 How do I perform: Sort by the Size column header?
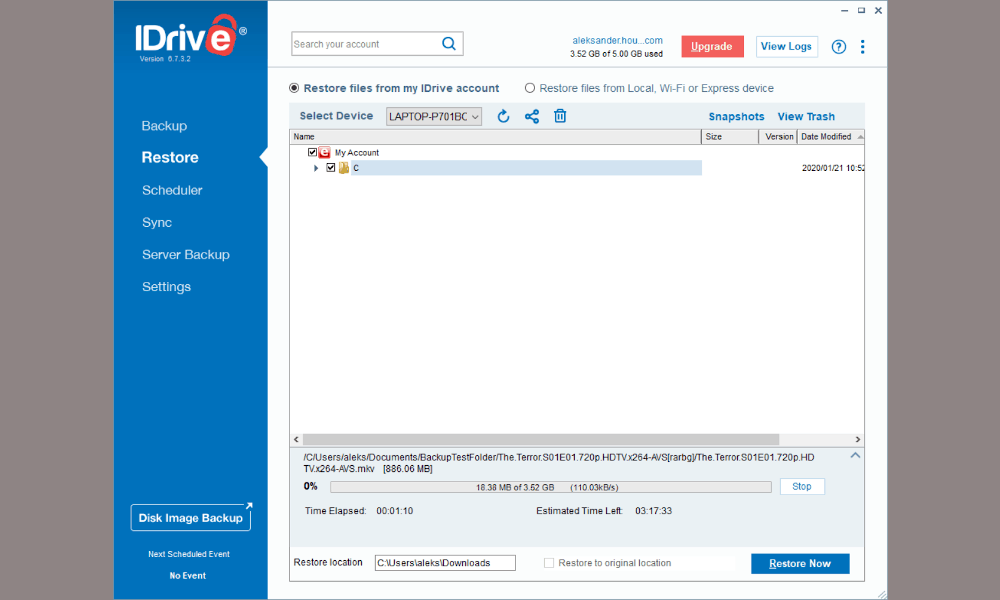730,136
